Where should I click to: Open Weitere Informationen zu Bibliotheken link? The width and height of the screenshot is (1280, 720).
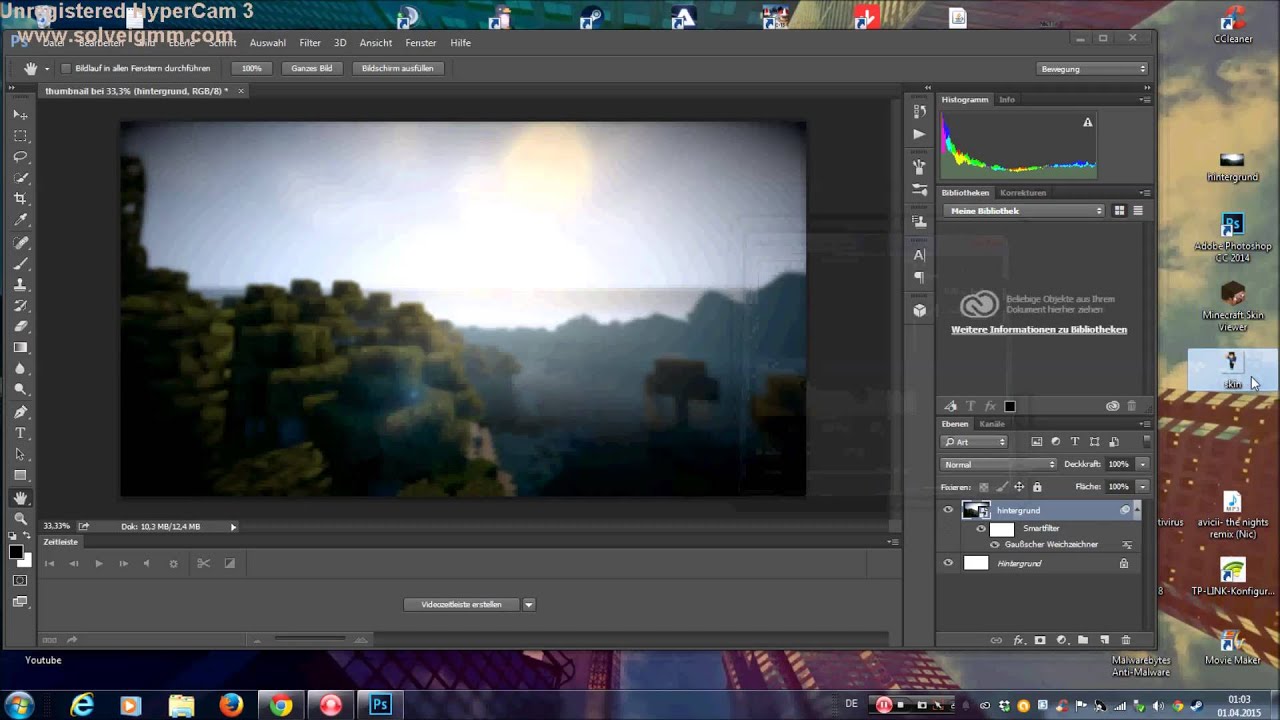click(x=1039, y=330)
